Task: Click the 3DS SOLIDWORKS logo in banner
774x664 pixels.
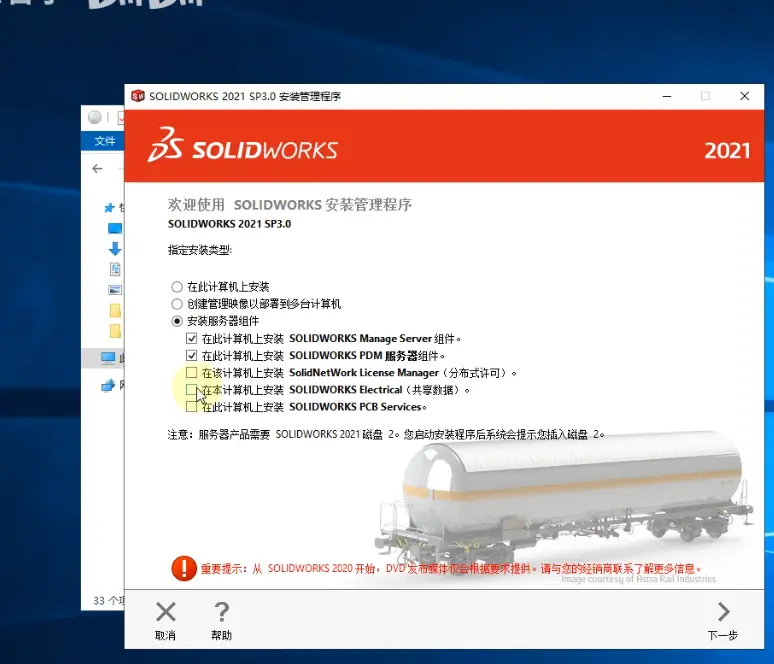Action: point(242,145)
